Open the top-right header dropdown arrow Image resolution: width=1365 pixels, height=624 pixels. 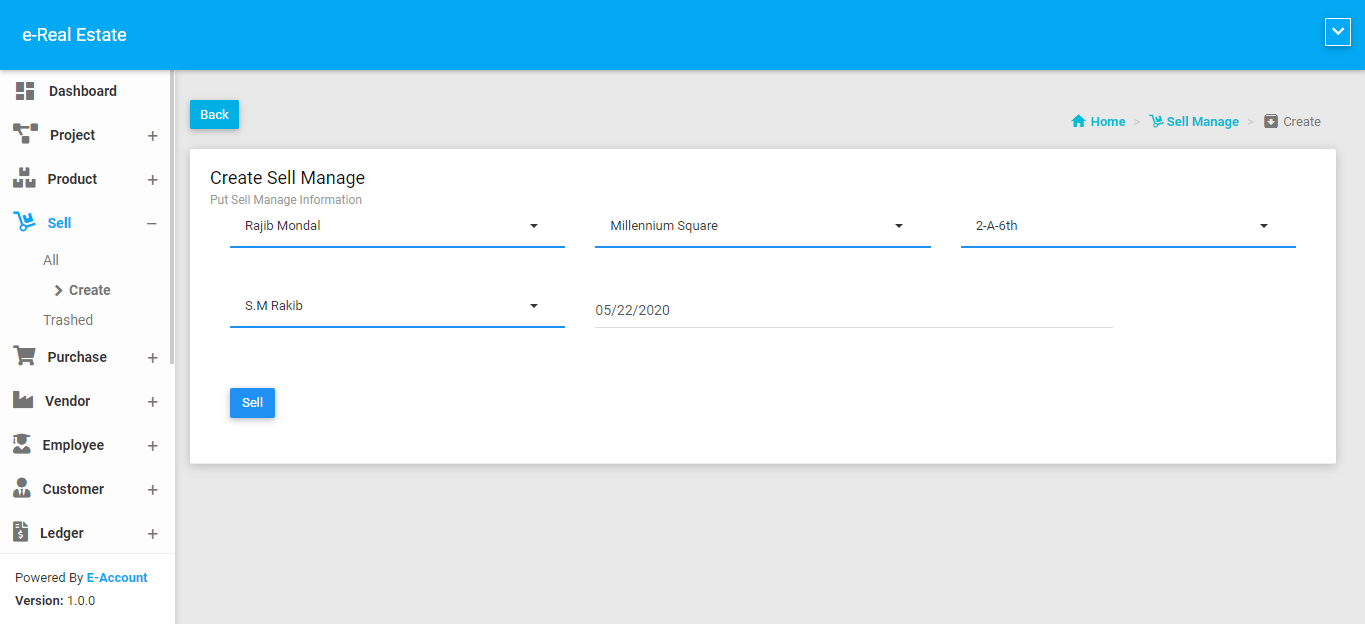tap(1337, 33)
